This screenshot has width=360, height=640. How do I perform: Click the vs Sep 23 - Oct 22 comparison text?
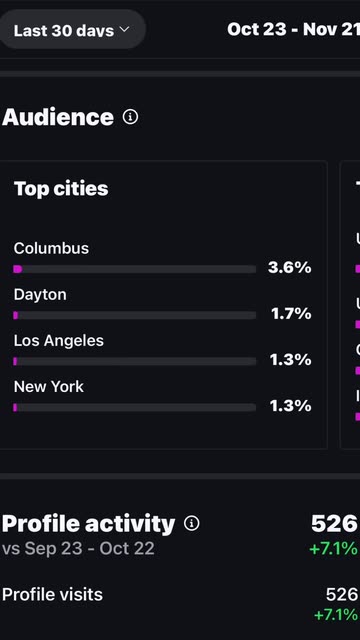78,549
